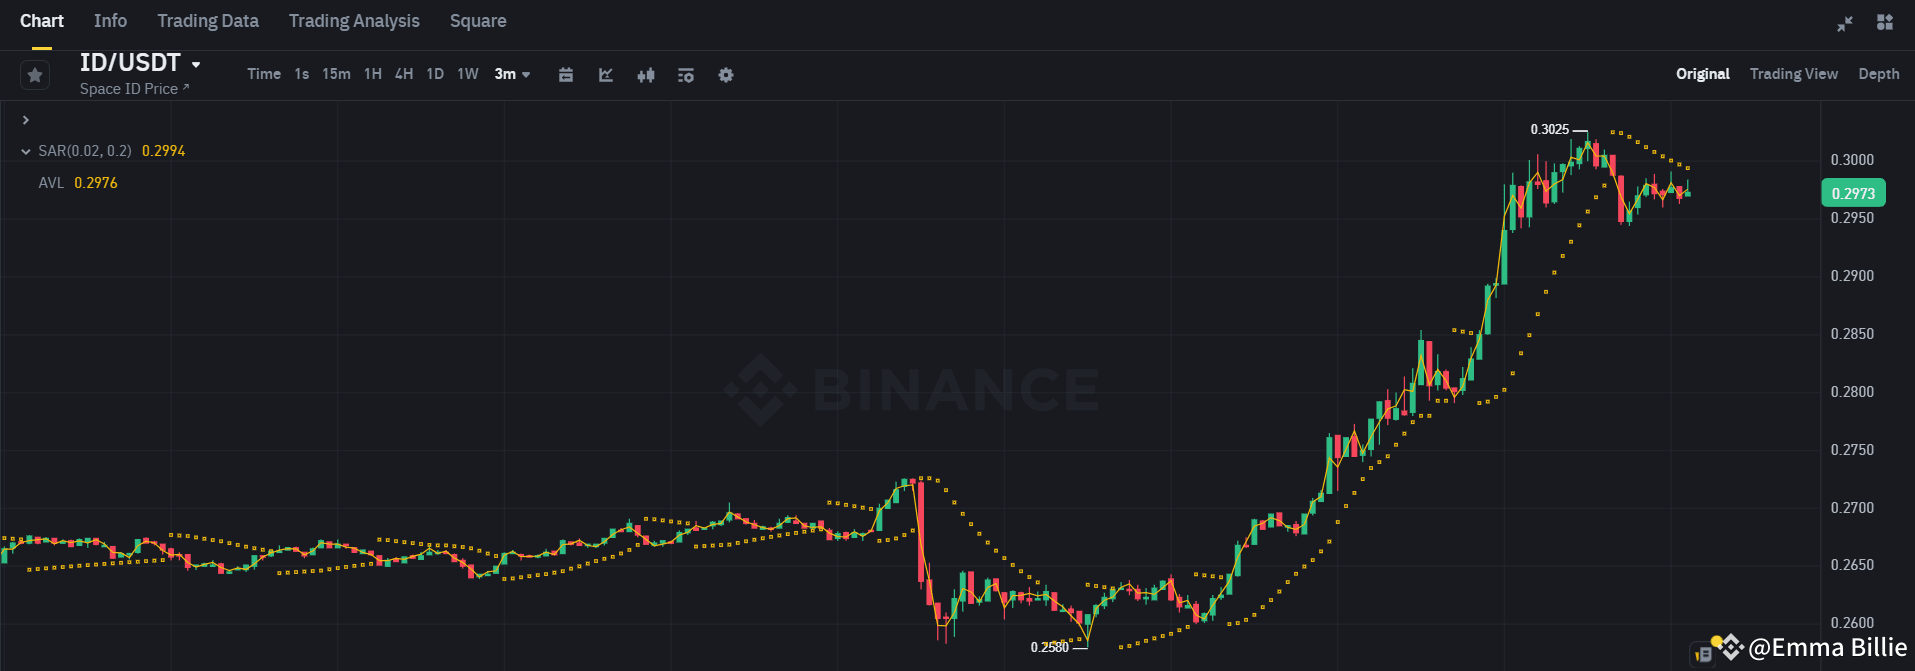Toggle the Original chart mode
Image resolution: width=1915 pixels, height=671 pixels.
point(1702,73)
